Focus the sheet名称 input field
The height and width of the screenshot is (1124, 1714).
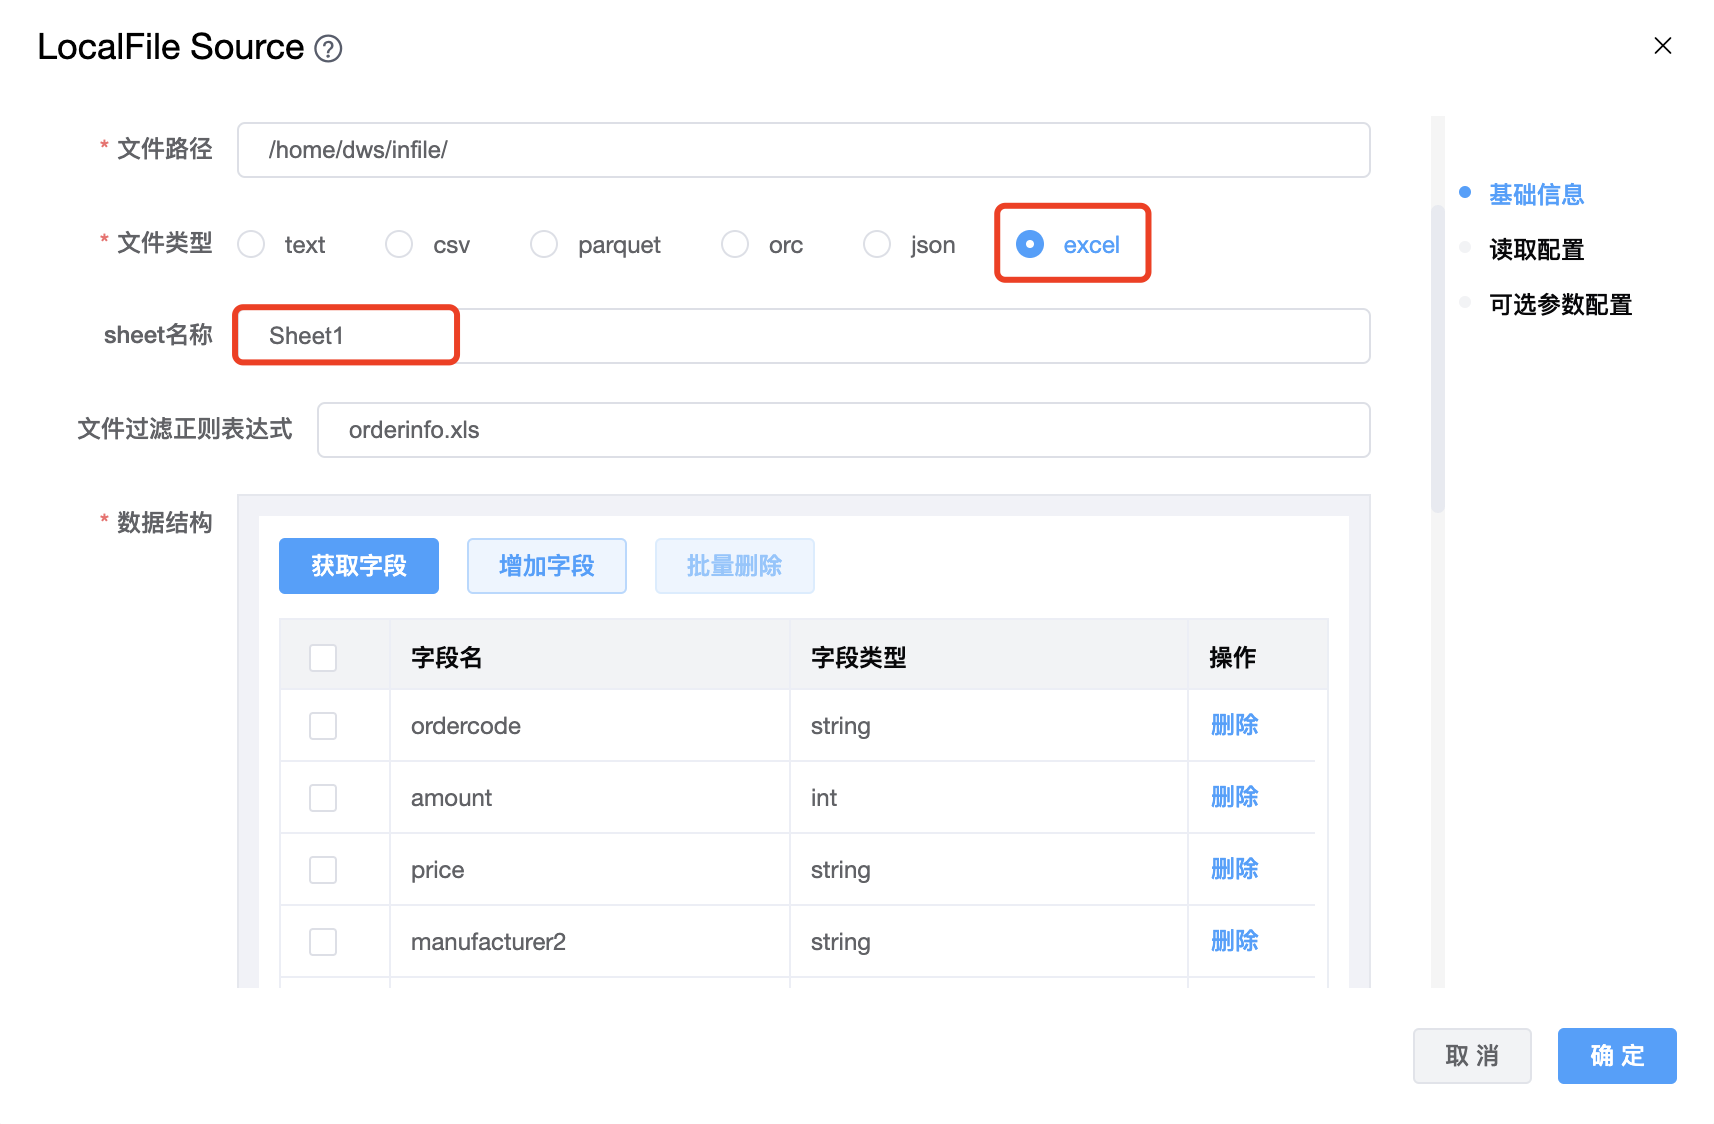click(803, 336)
